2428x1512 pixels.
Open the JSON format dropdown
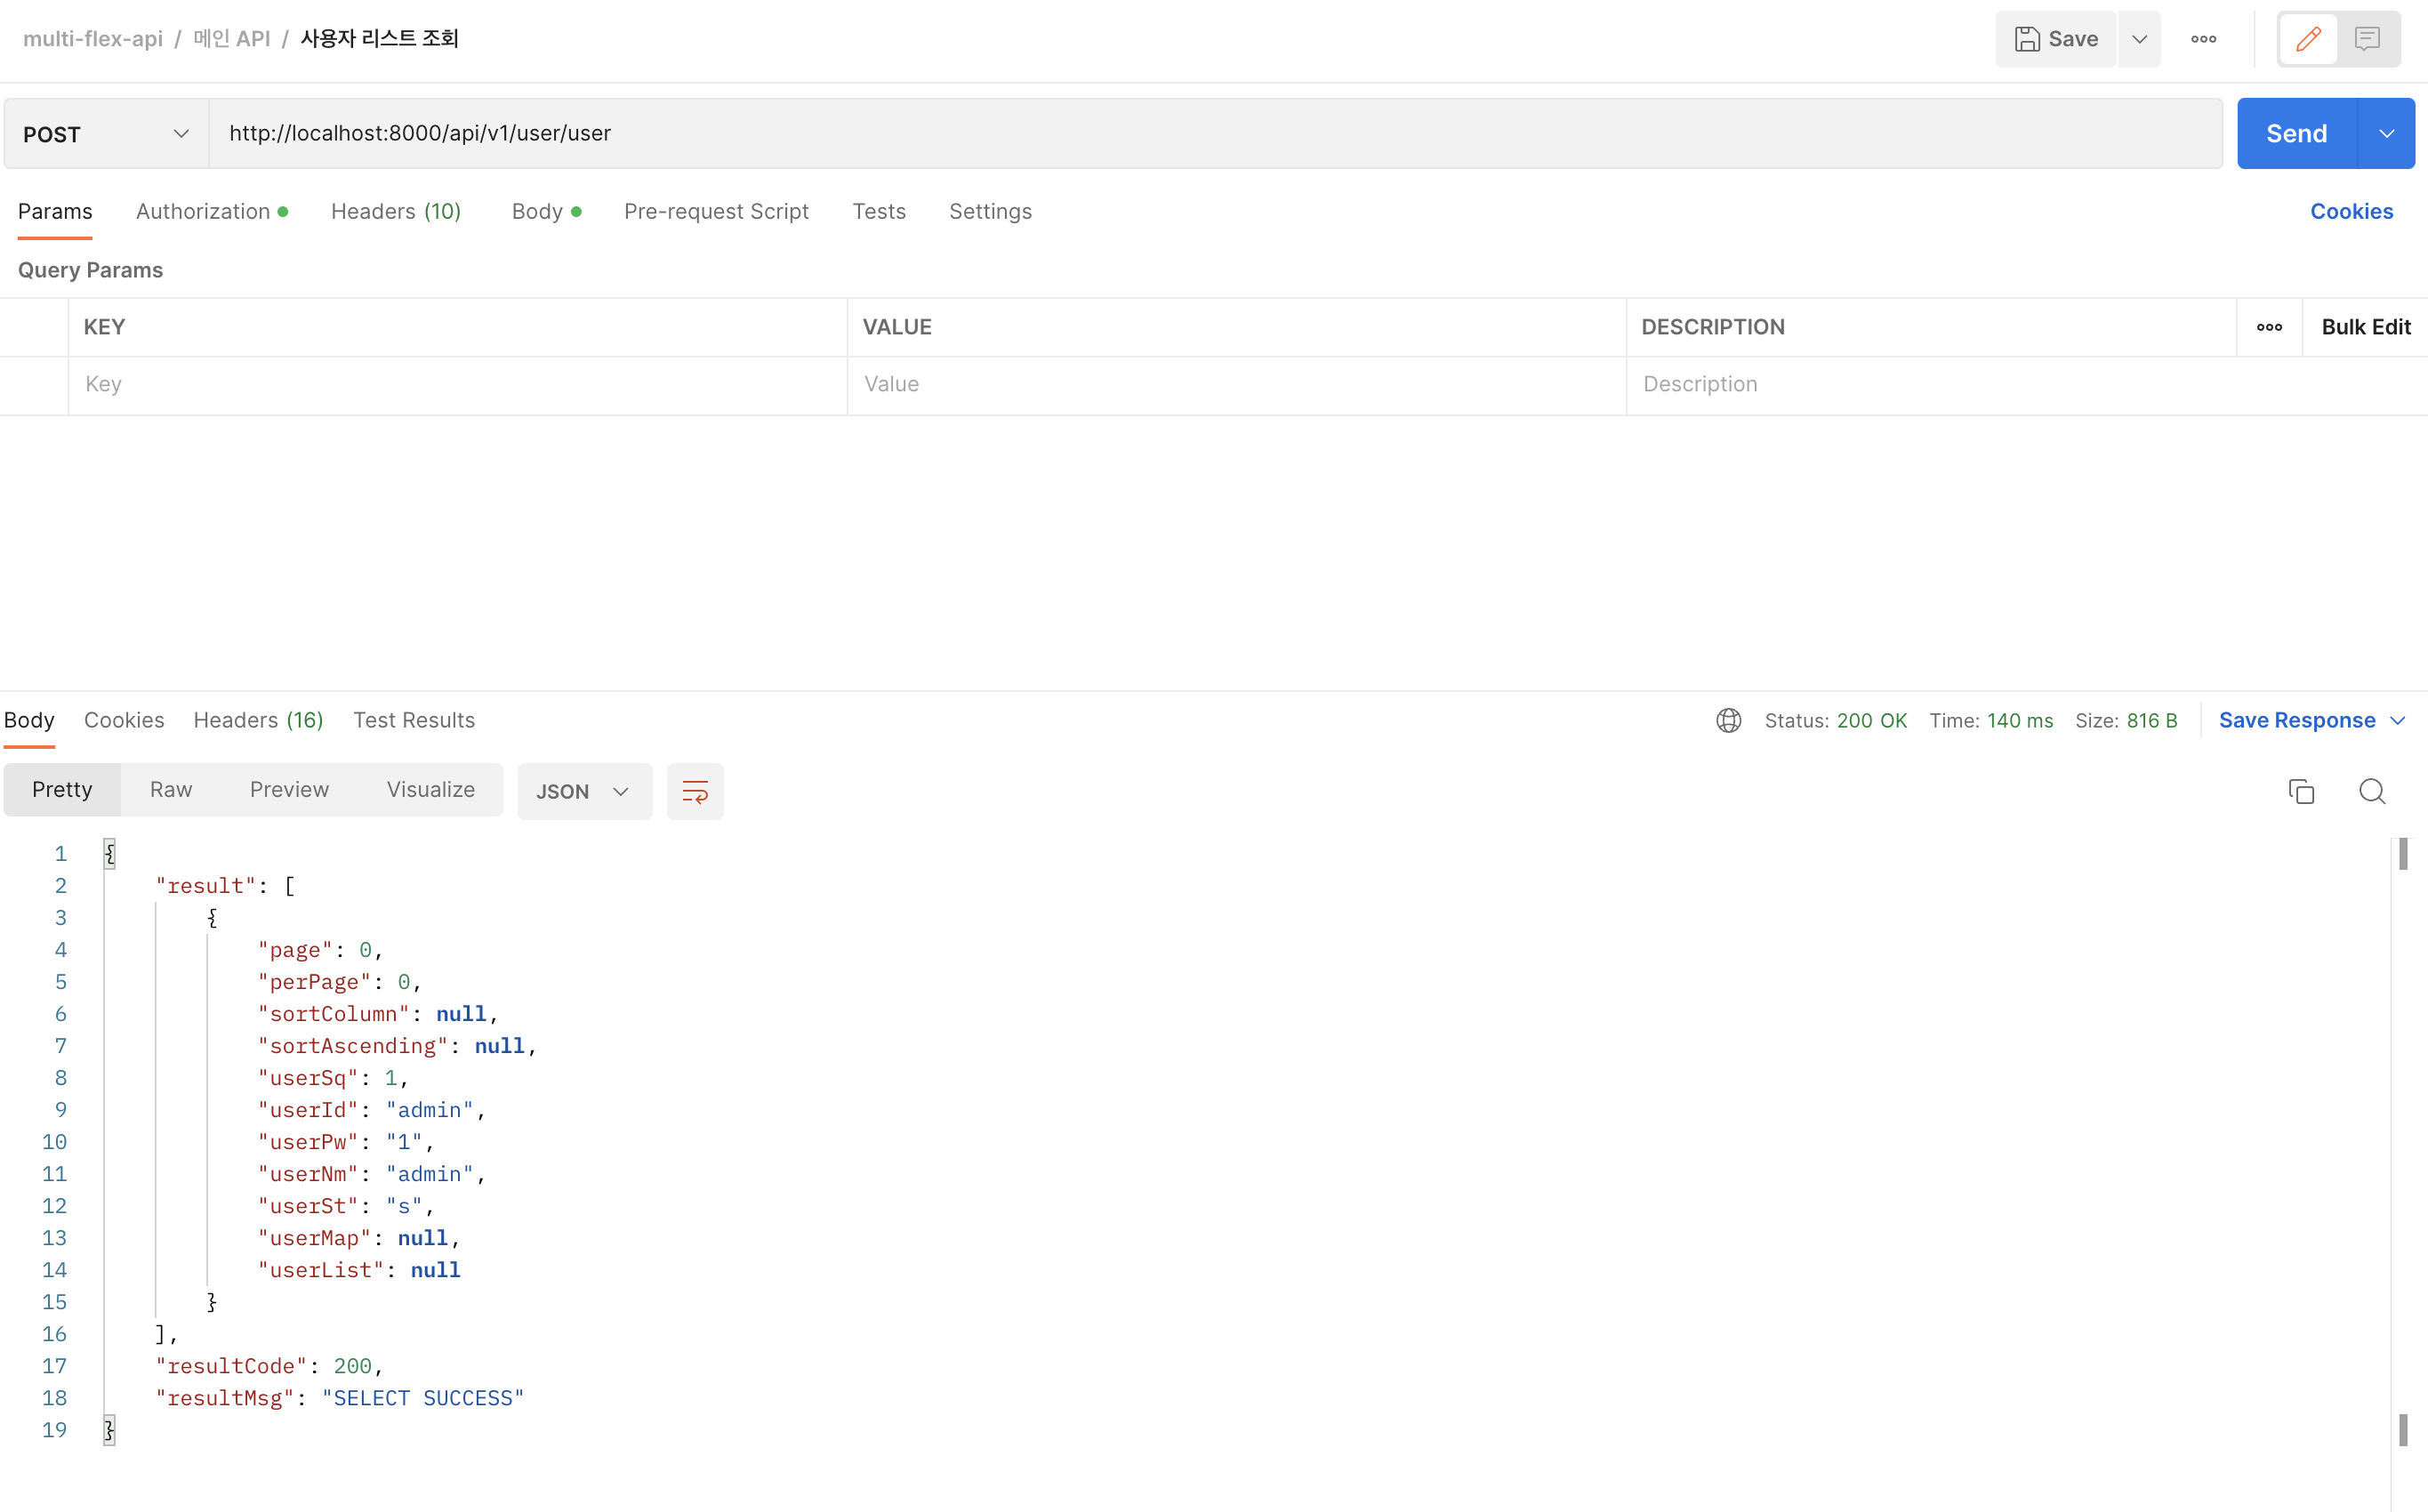pos(583,791)
